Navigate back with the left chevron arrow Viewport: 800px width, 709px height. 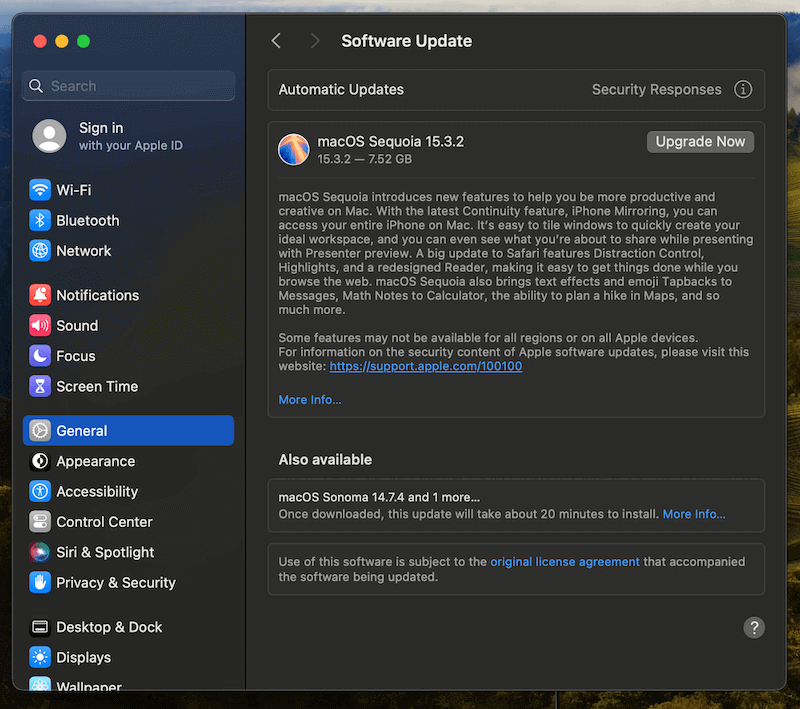276,41
